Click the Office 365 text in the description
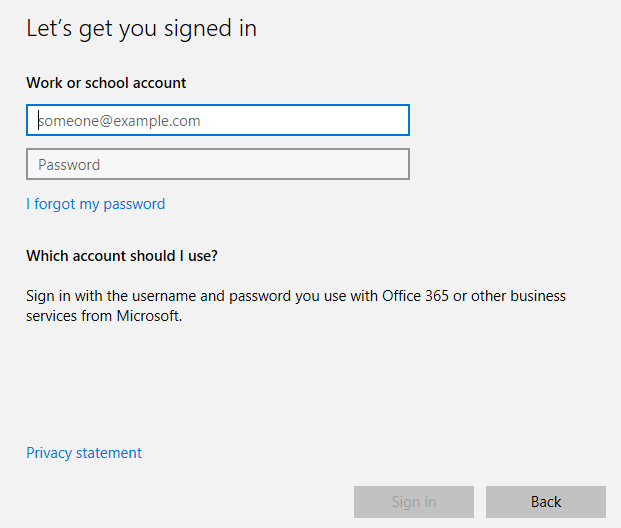This screenshot has width=621, height=528. (415, 296)
